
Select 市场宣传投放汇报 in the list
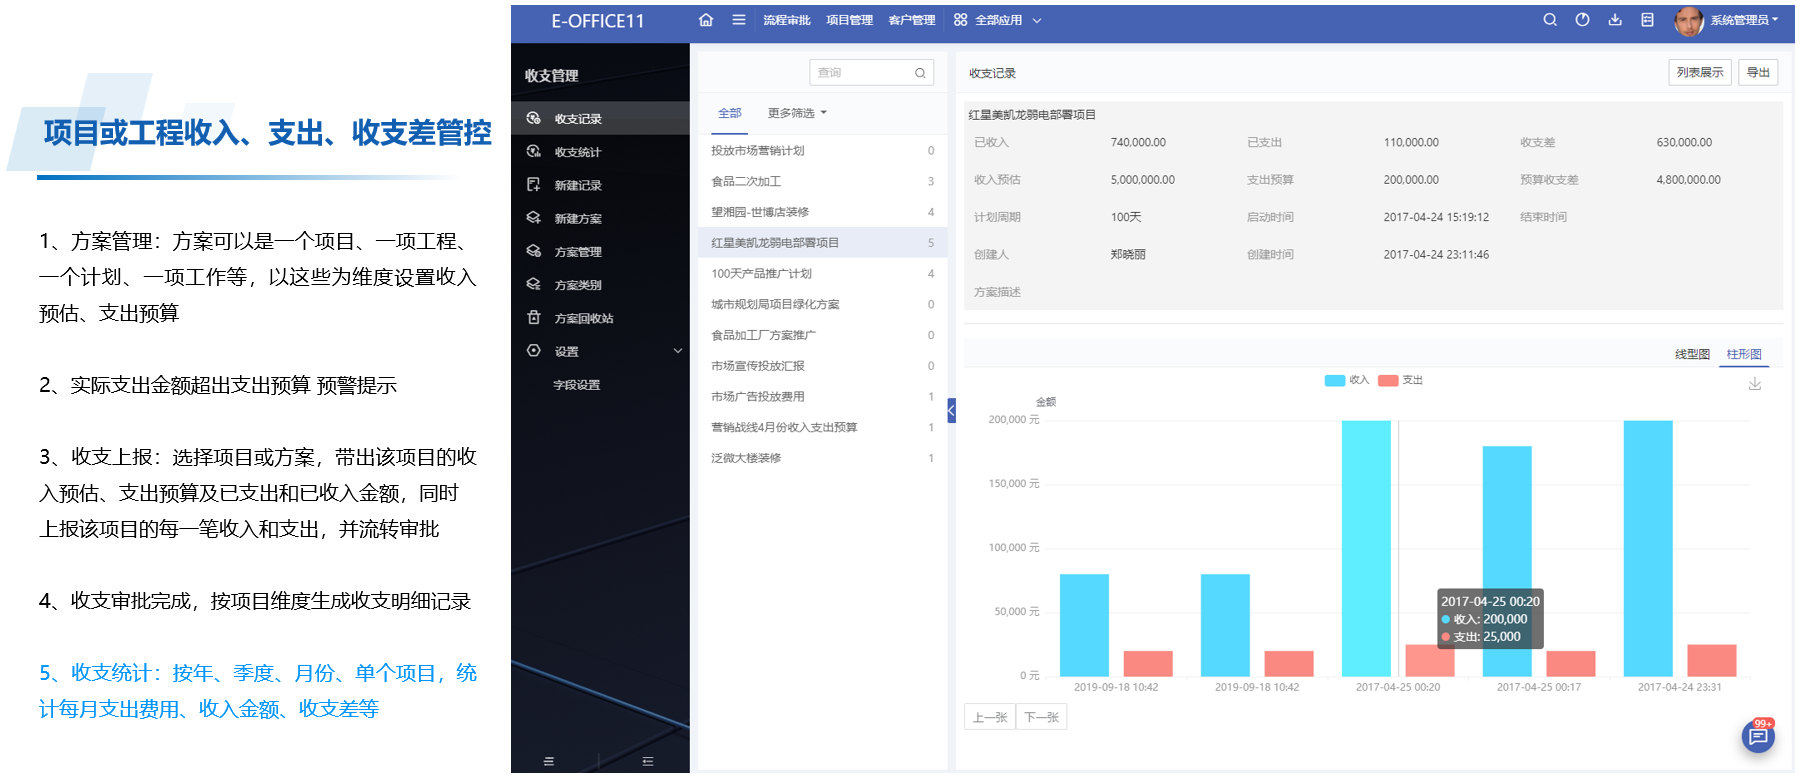pos(822,366)
